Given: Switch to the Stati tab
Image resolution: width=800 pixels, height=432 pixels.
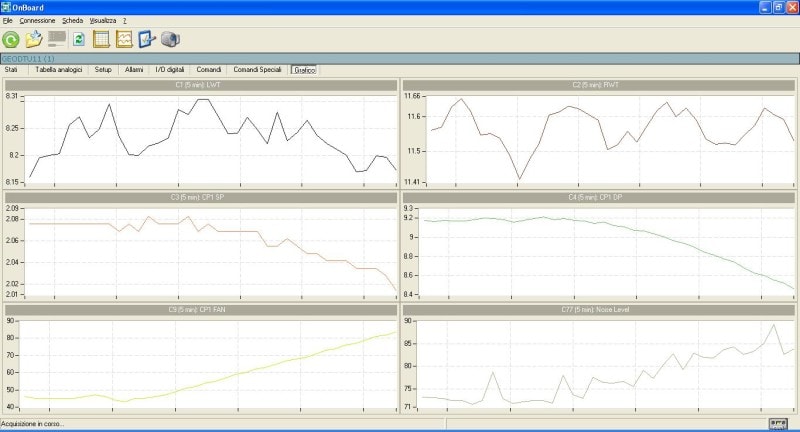Looking at the screenshot, I should click(x=12, y=70).
